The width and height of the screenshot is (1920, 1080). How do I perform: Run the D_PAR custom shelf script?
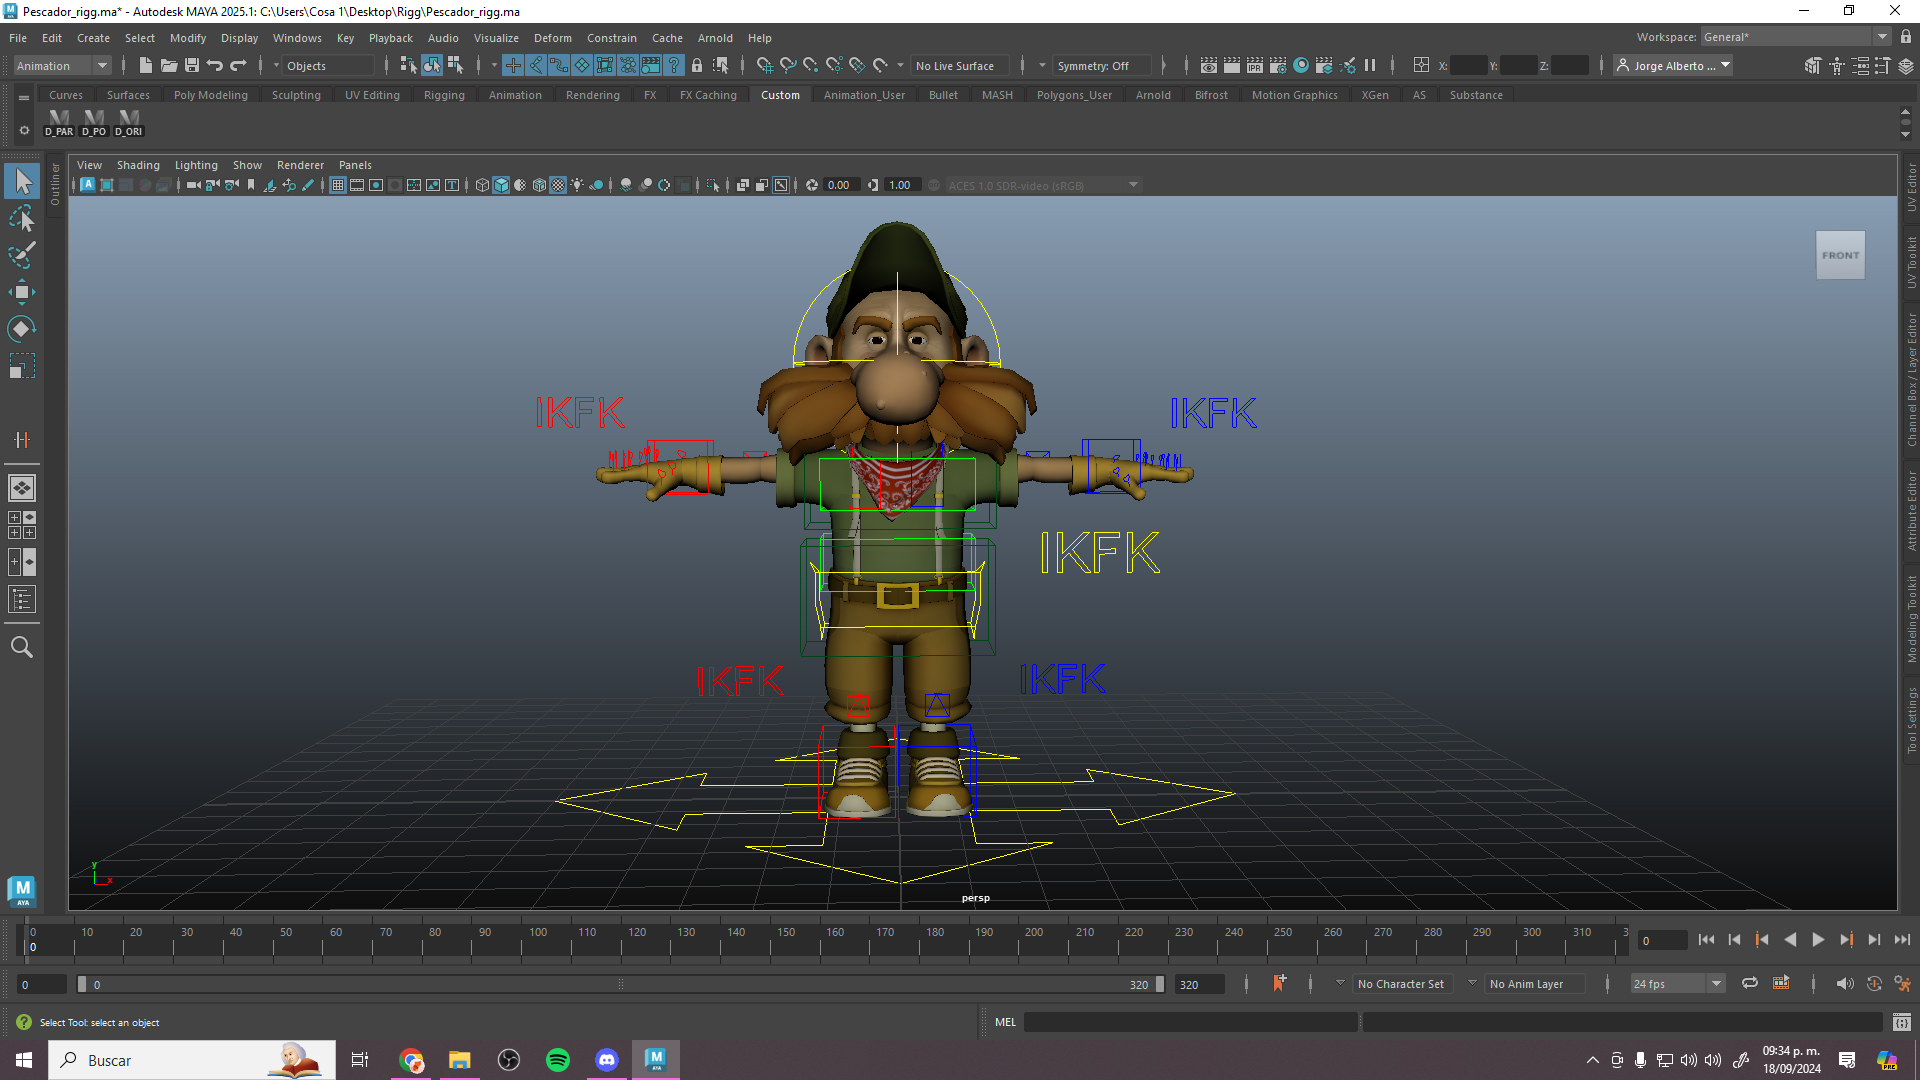click(59, 122)
